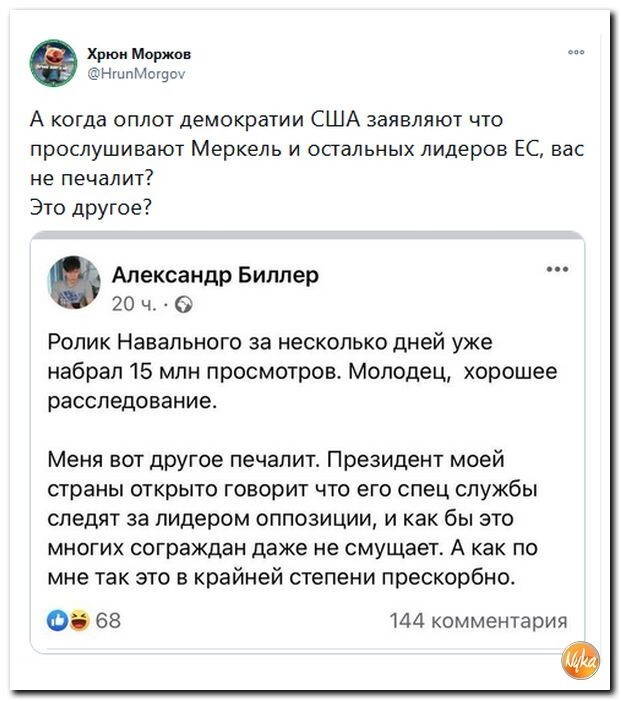The width and height of the screenshot is (621, 701).
Task: Click the word 'расследование' in the quoted post
Action: click(132, 401)
